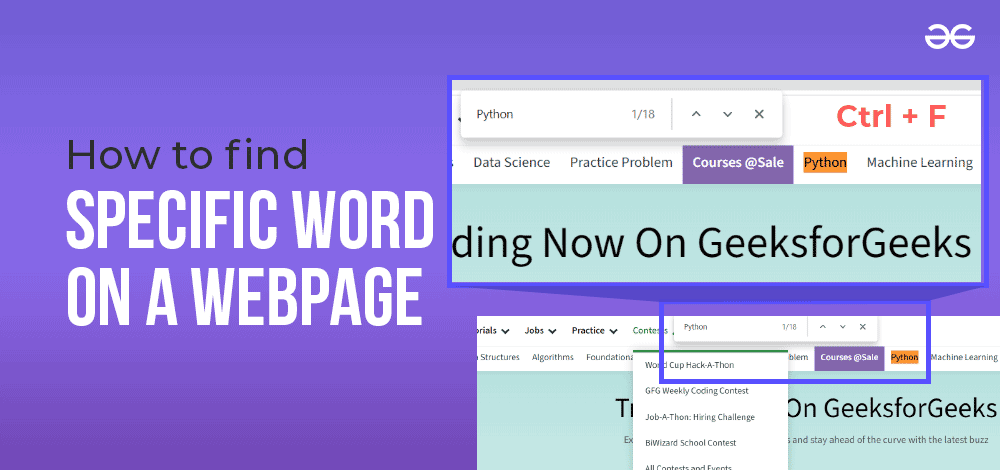Click previous-match arrow in the small find bar
The height and width of the screenshot is (470, 1000).
(x=823, y=327)
